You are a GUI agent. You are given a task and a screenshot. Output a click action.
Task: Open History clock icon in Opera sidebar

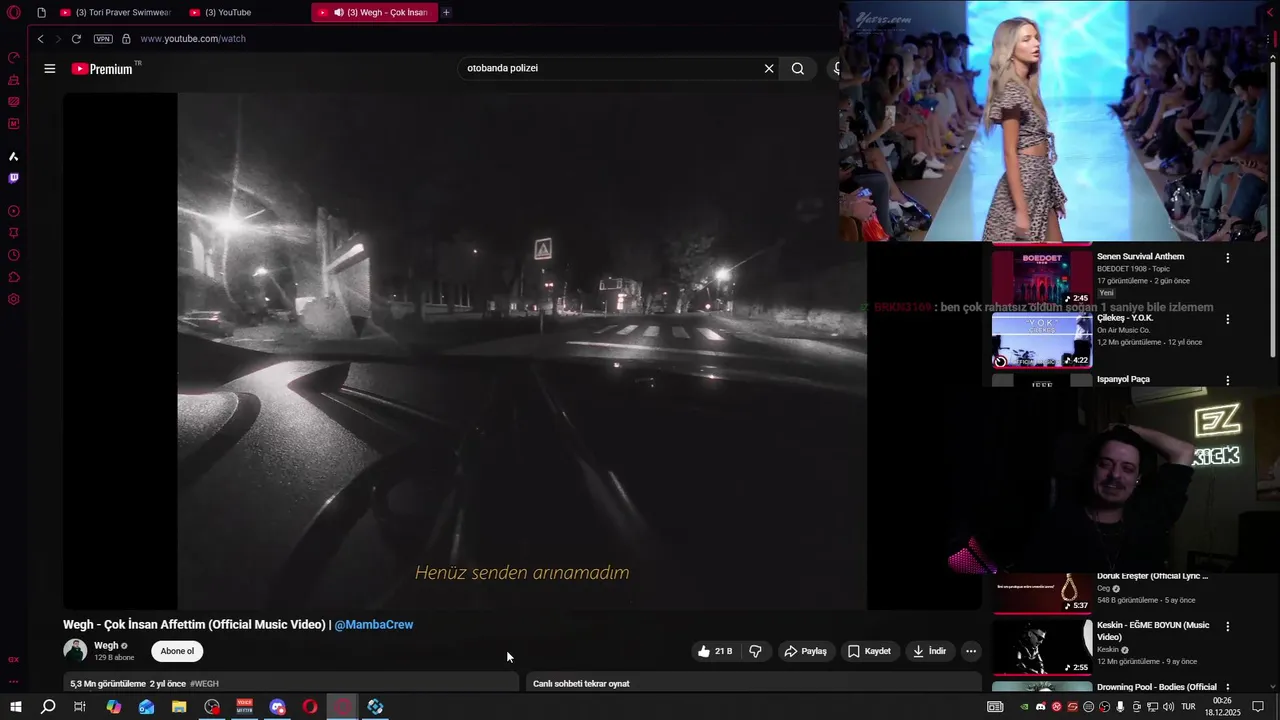click(x=14, y=255)
